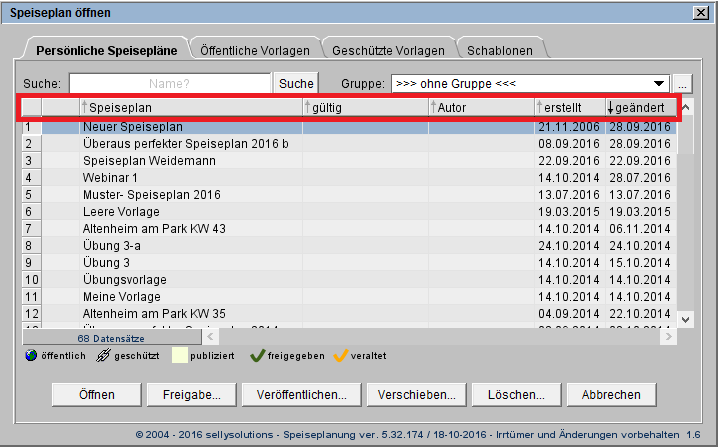
Task: Click row number 9 header cell
Action: point(32,262)
